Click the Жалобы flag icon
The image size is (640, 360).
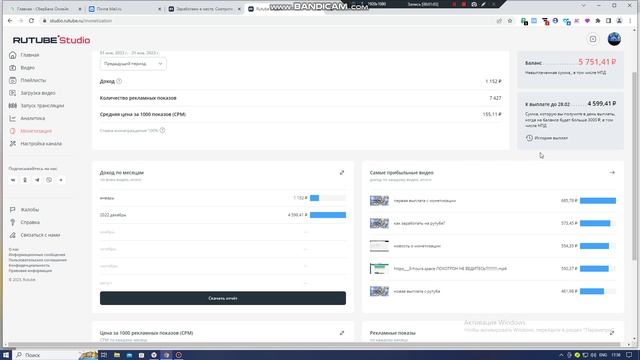(13, 209)
